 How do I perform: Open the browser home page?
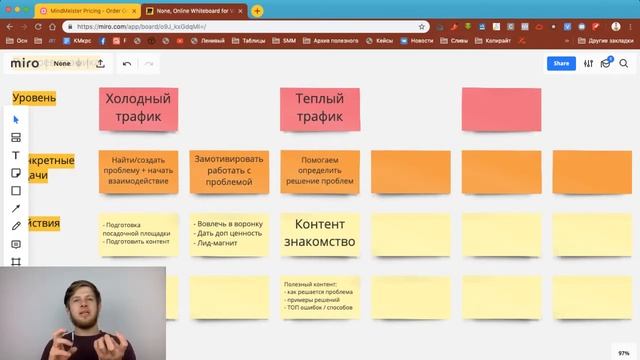[52, 27]
